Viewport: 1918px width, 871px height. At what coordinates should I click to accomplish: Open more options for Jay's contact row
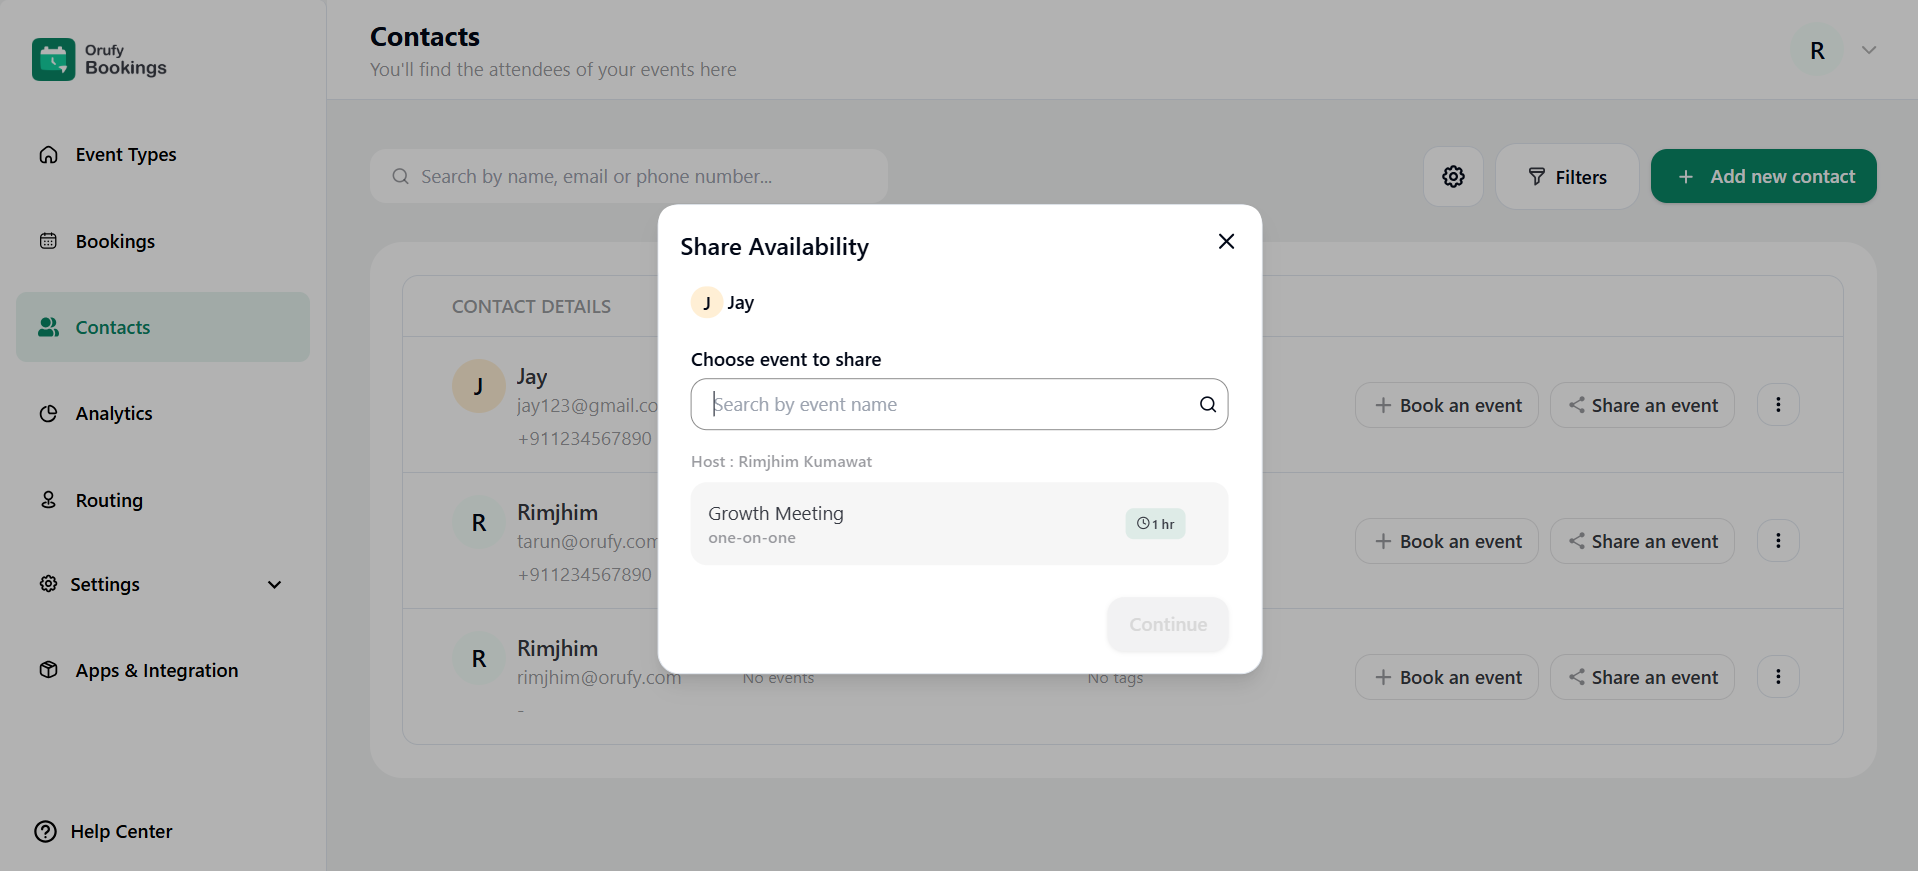(1777, 405)
